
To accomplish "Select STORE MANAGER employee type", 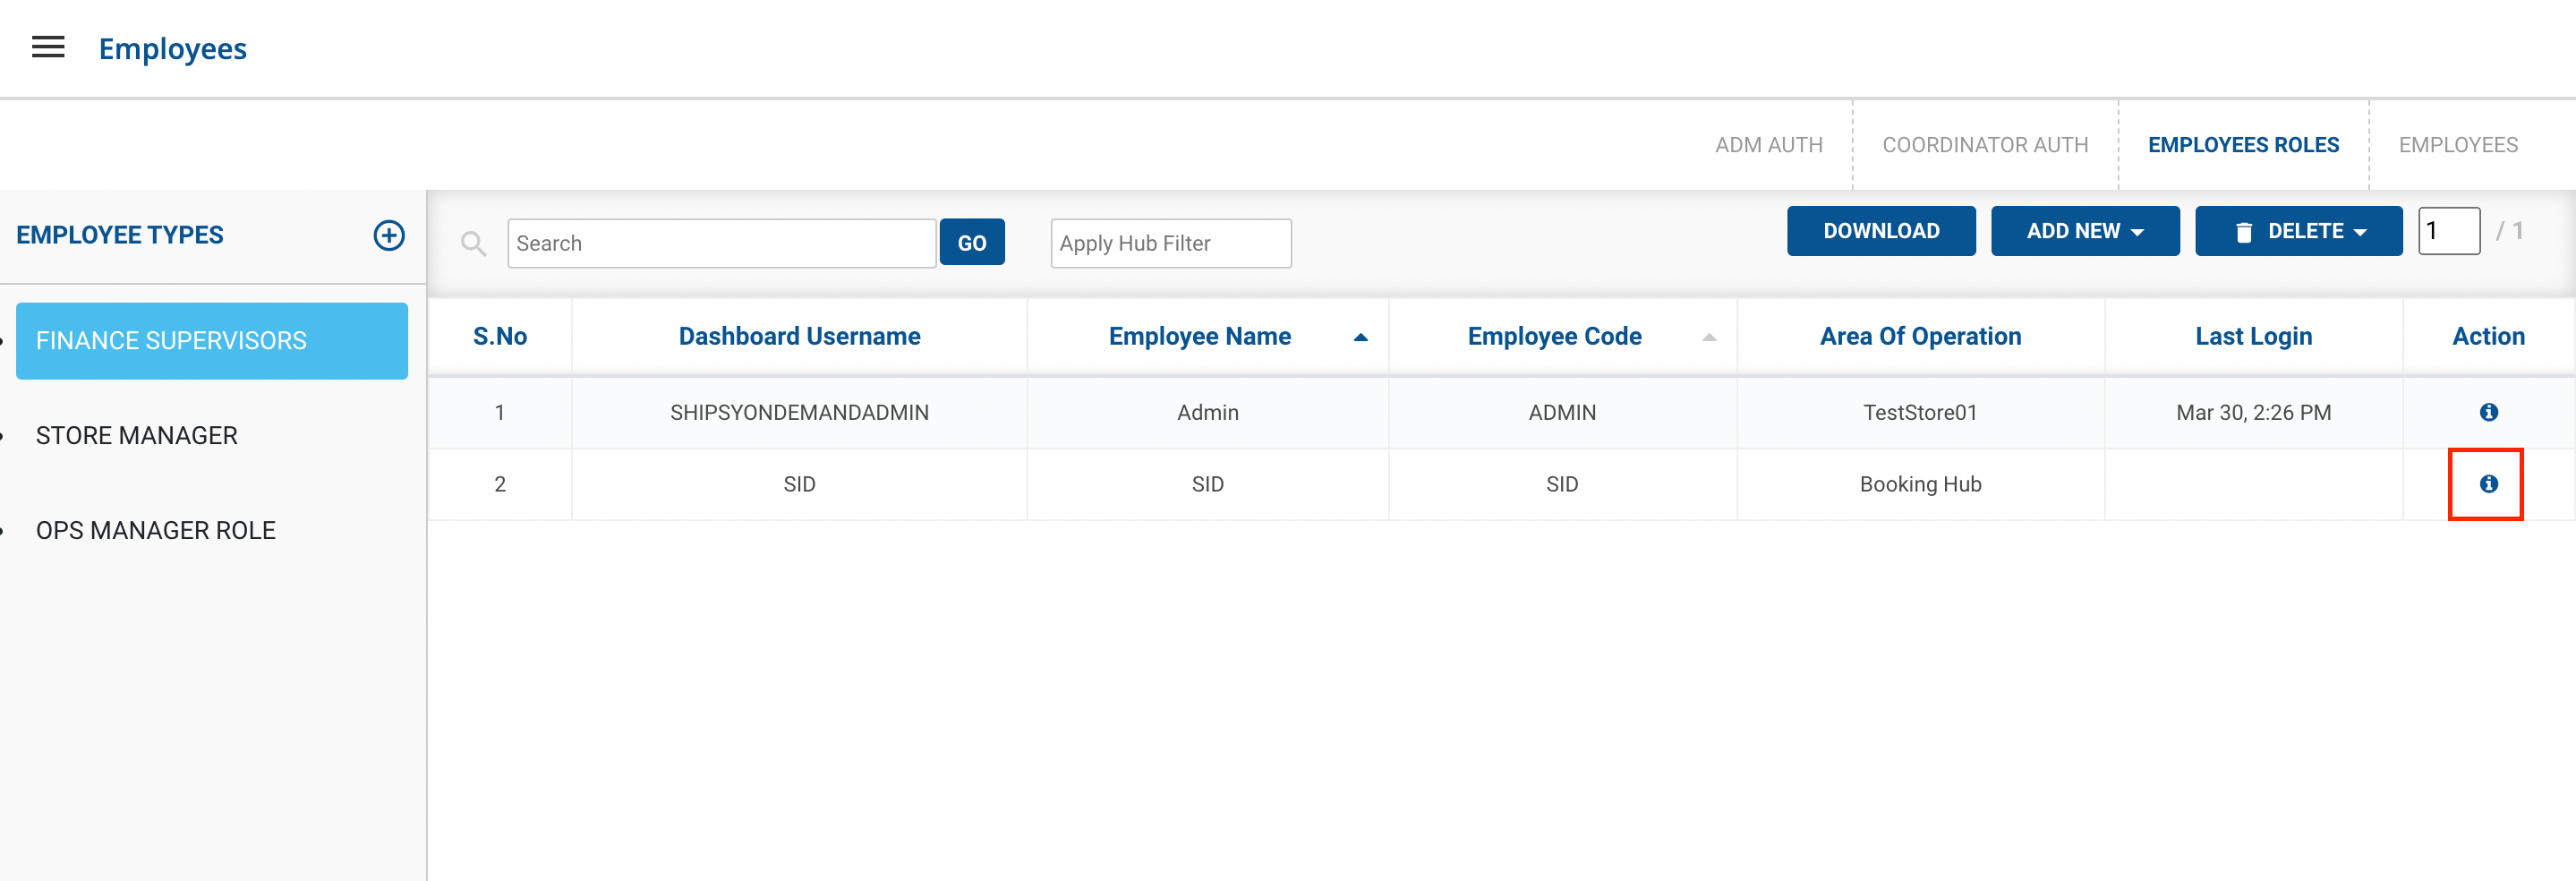I will tap(137, 436).
